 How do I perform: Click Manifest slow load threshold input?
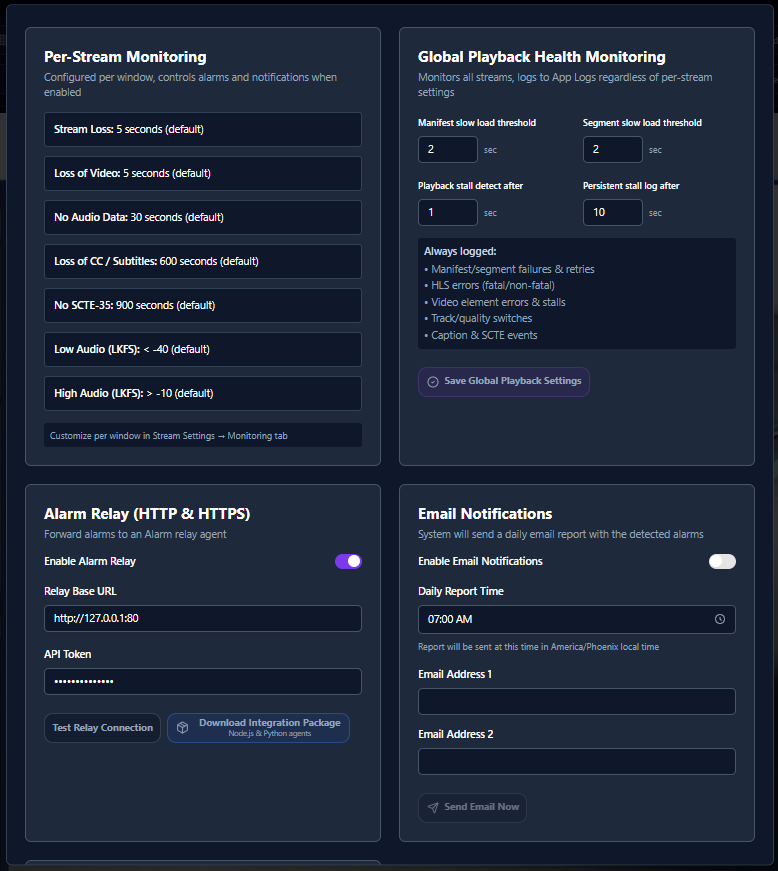coord(447,150)
